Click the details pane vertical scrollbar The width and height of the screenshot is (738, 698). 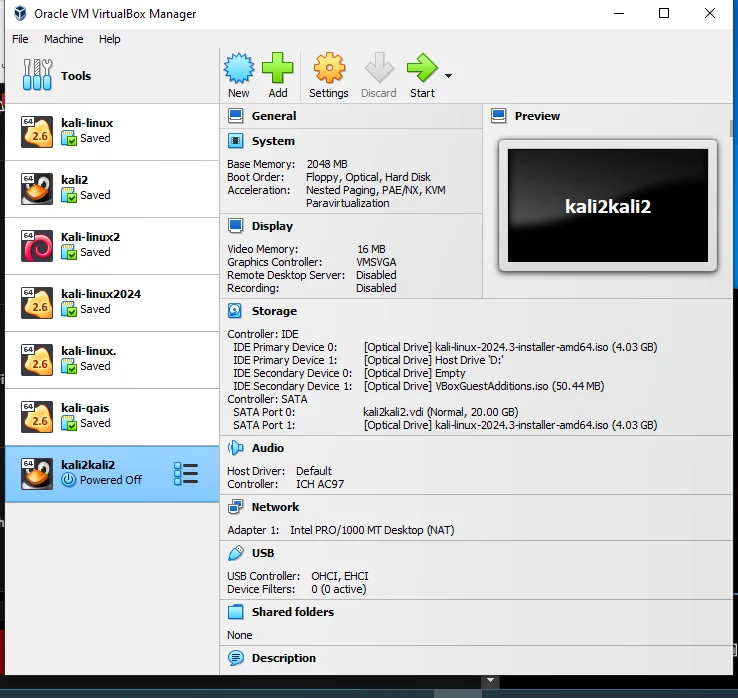click(x=731, y=128)
